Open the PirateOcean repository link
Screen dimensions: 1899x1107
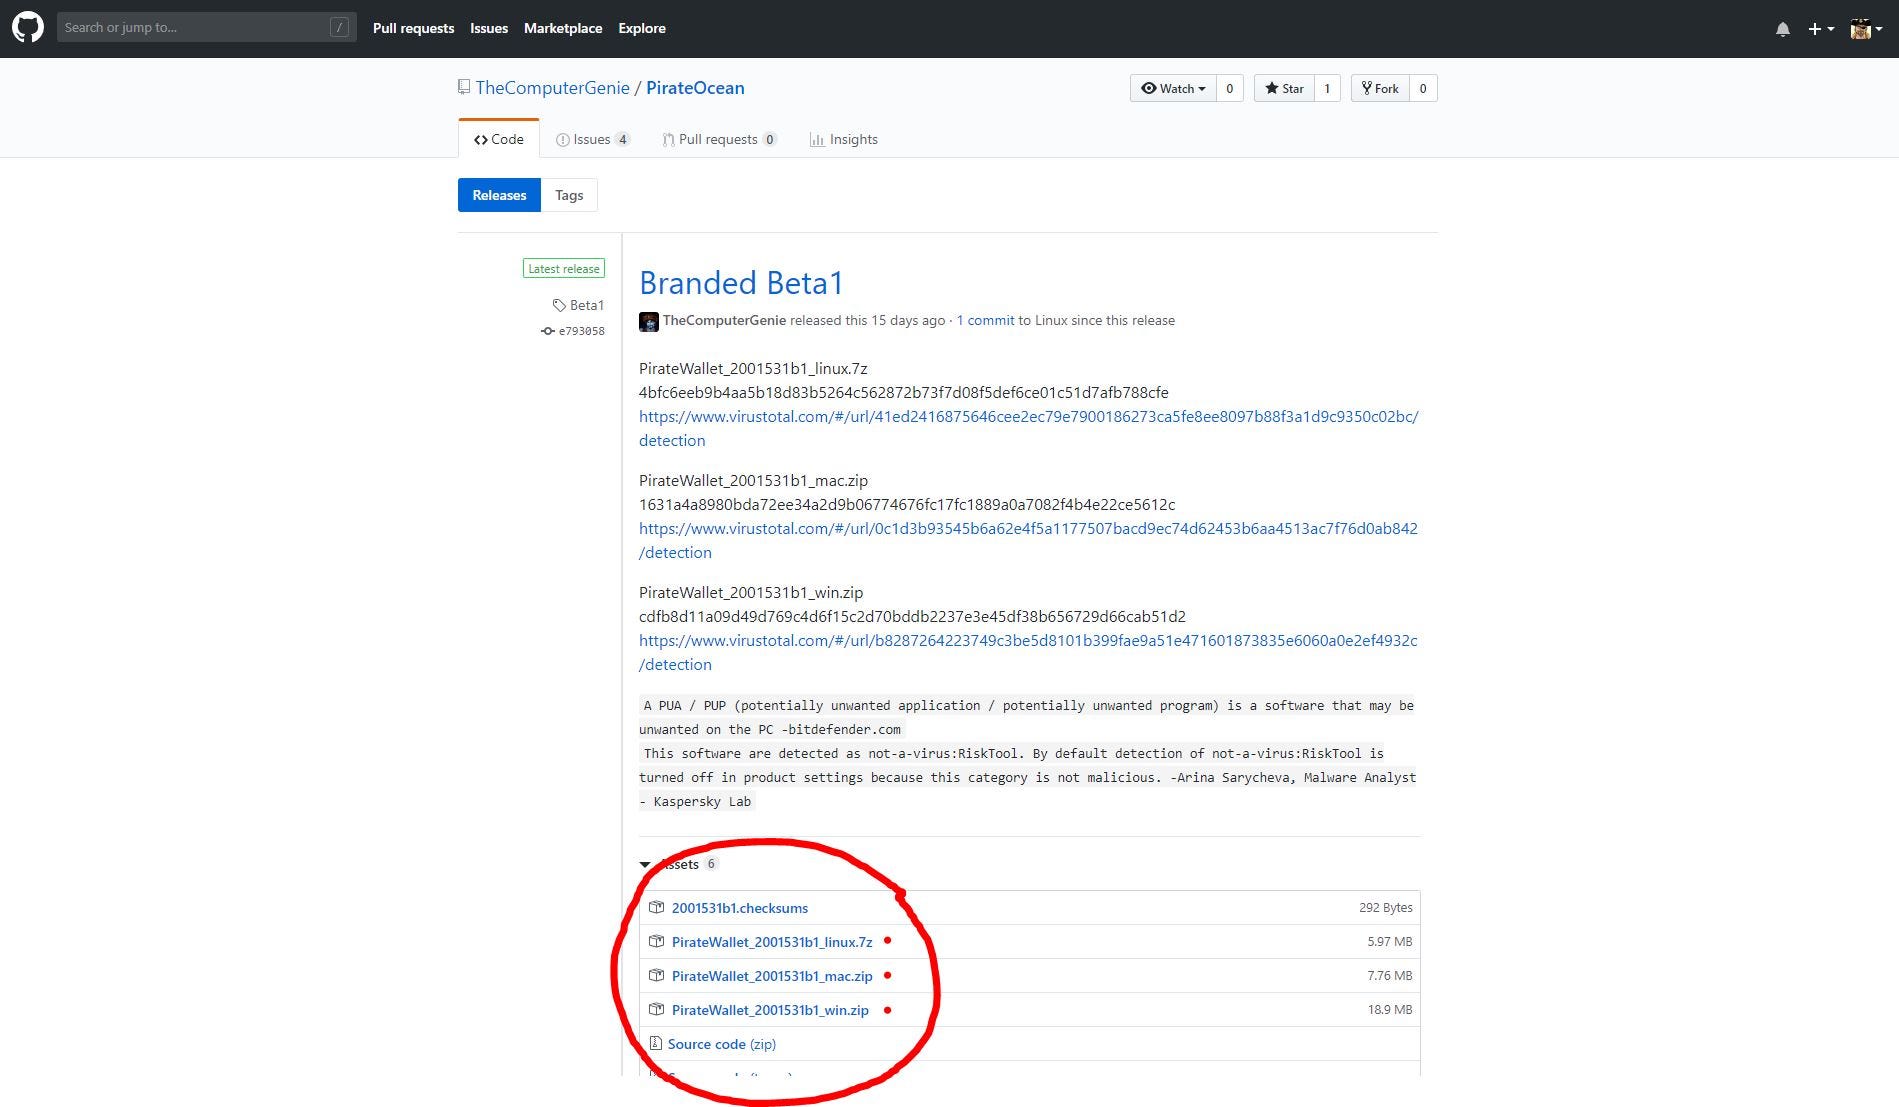tap(695, 88)
